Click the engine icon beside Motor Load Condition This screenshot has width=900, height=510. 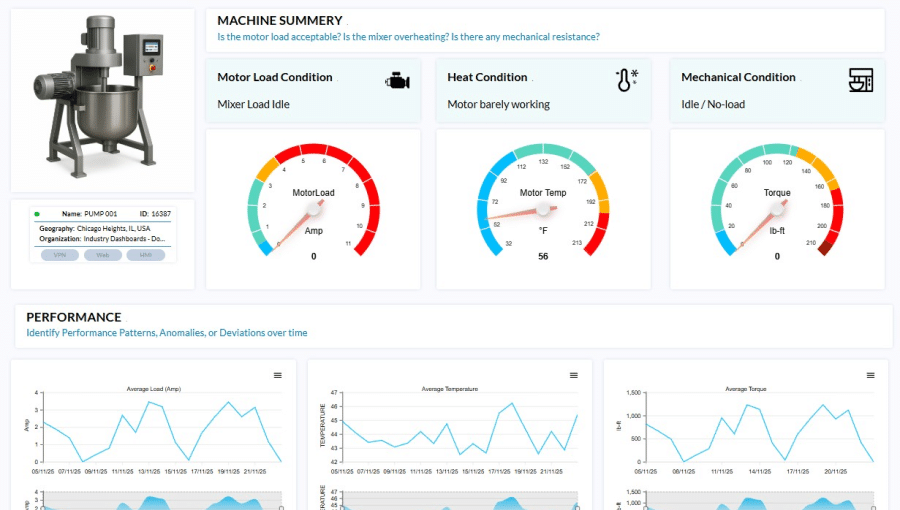click(x=397, y=81)
